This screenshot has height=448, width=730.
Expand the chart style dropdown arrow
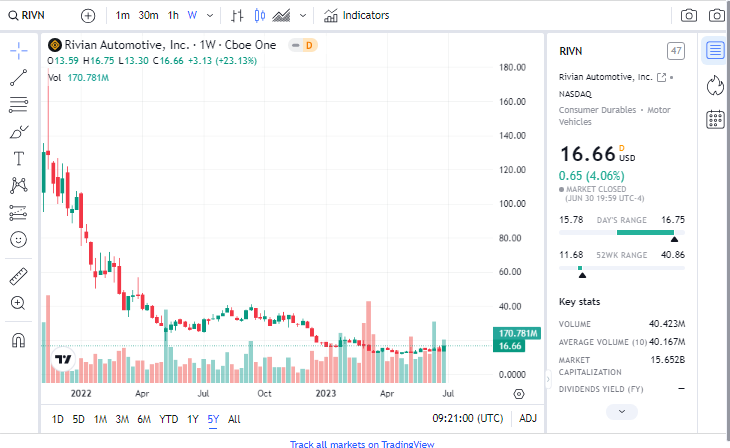[x=303, y=16]
